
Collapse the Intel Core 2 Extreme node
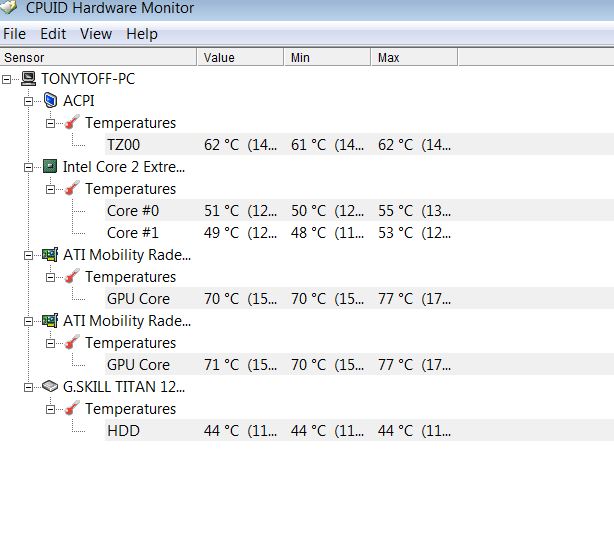(28, 168)
